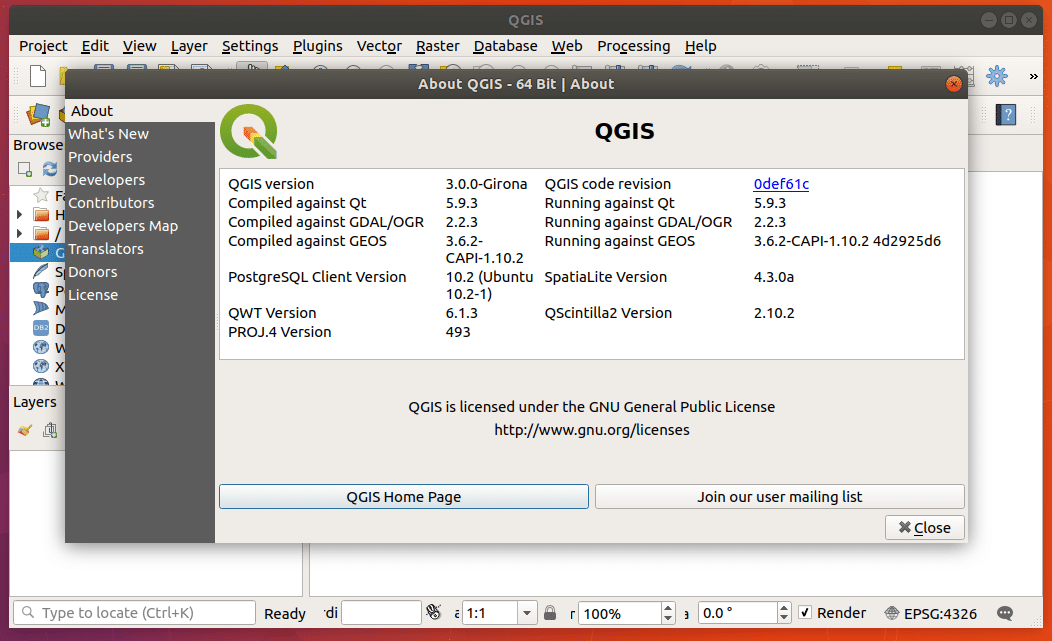Toggle the mouse extents display icon

coord(433,612)
